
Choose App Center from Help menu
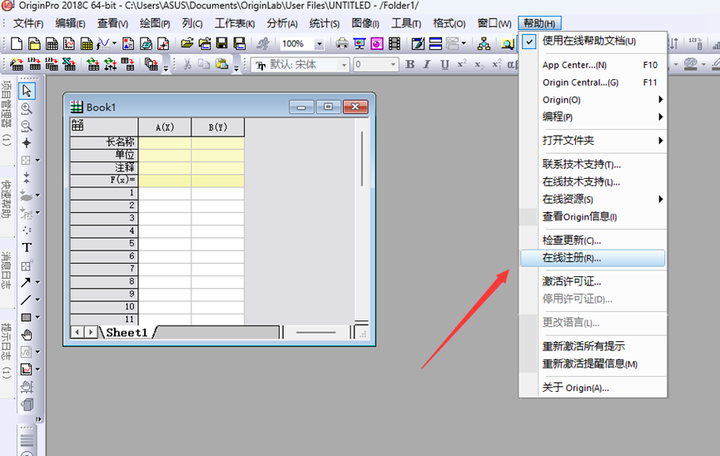(592, 65)
